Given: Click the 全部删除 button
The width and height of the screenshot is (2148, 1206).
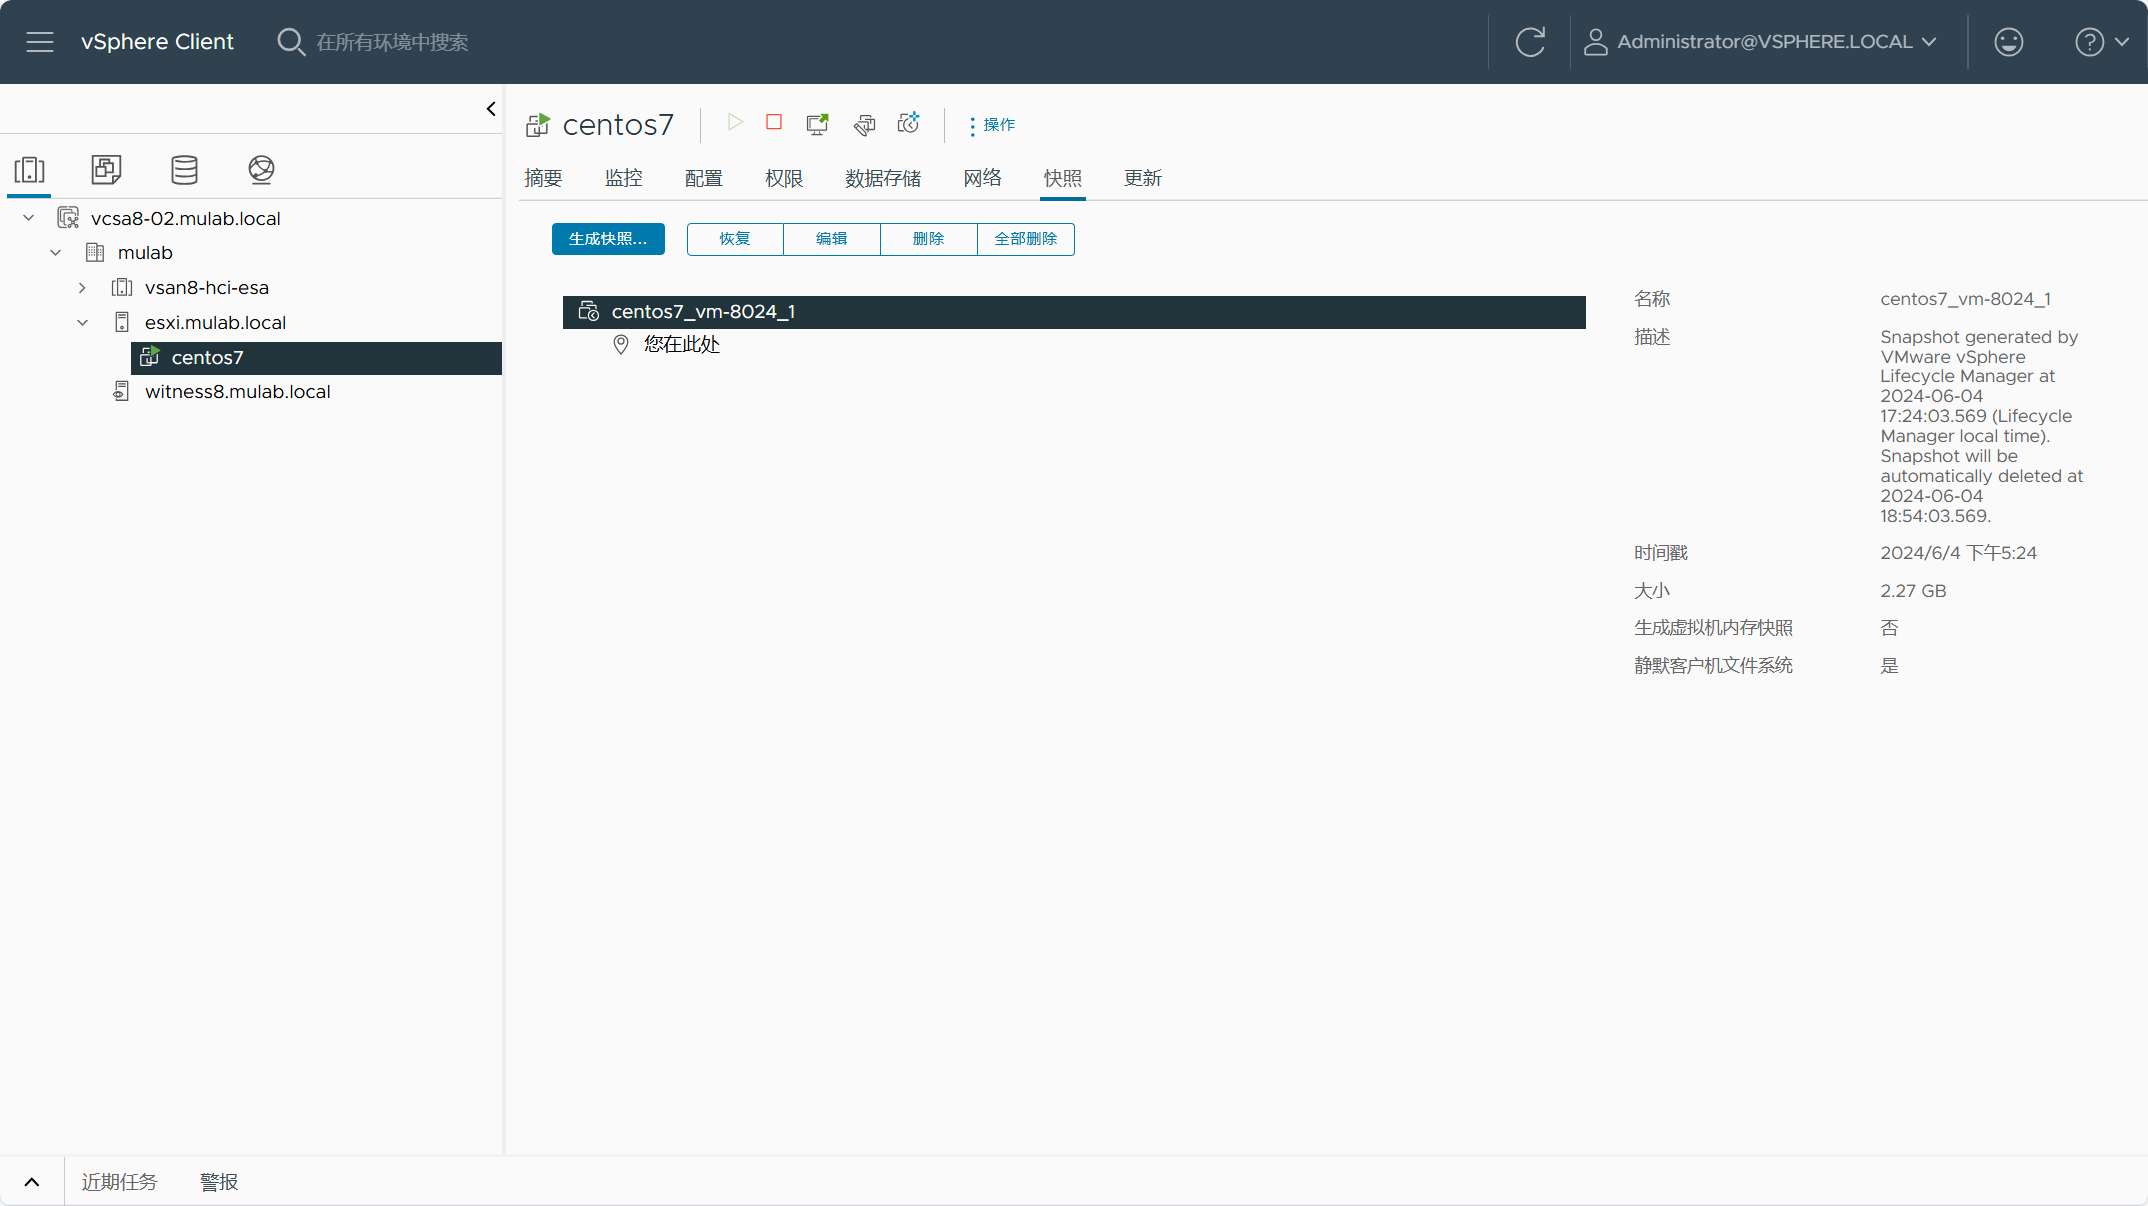Looking at the screenshot, I should point(1026,239).
